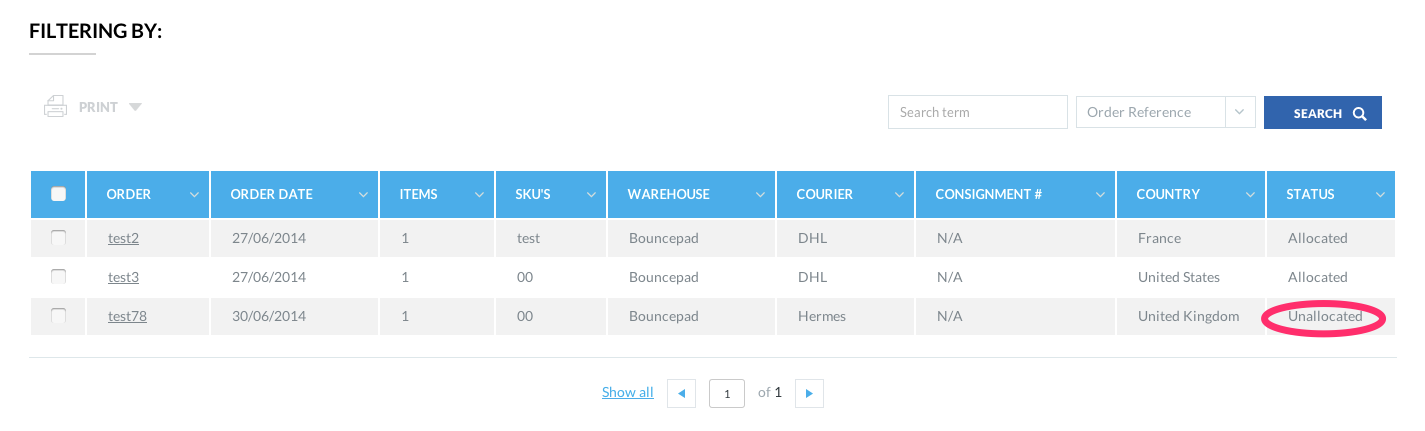Open the Courier column header dropdown
This screenshot has height=431, width=1425.
(x=899, y=195)
